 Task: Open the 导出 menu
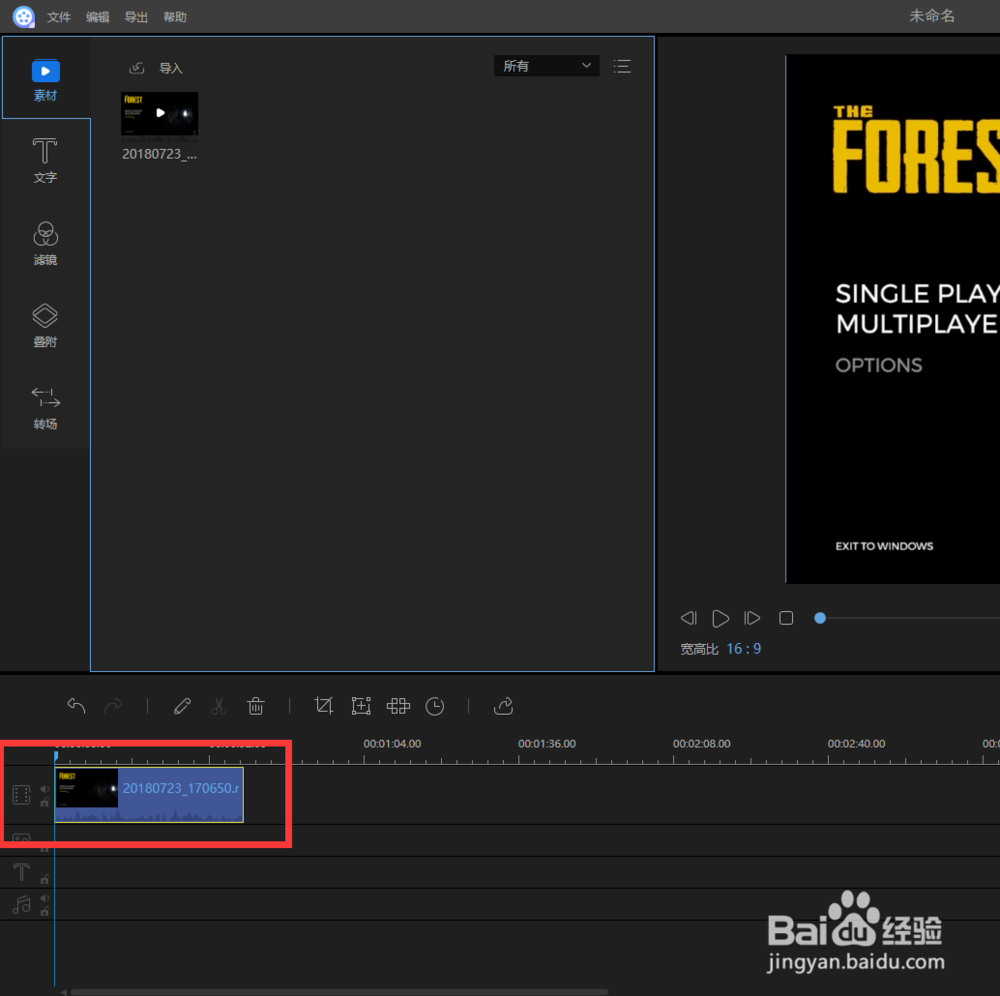(x=136, y=17)
